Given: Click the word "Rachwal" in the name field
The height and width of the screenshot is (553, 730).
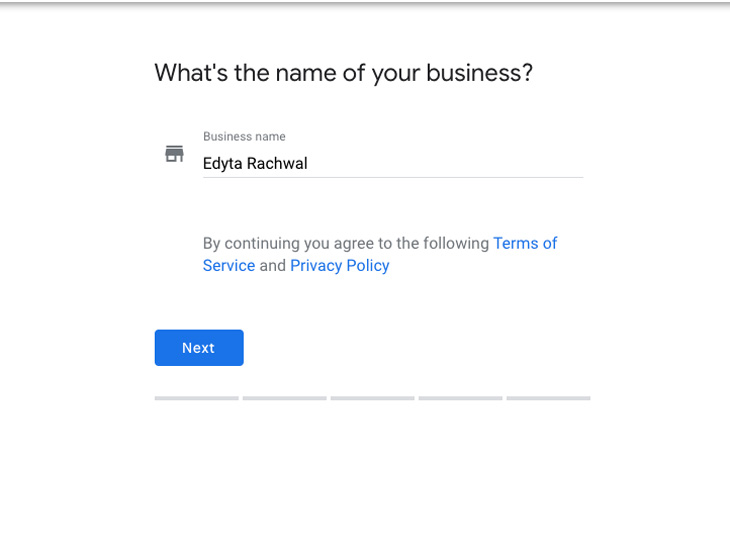Looking at the screenshot, I should tap(279, 163).
